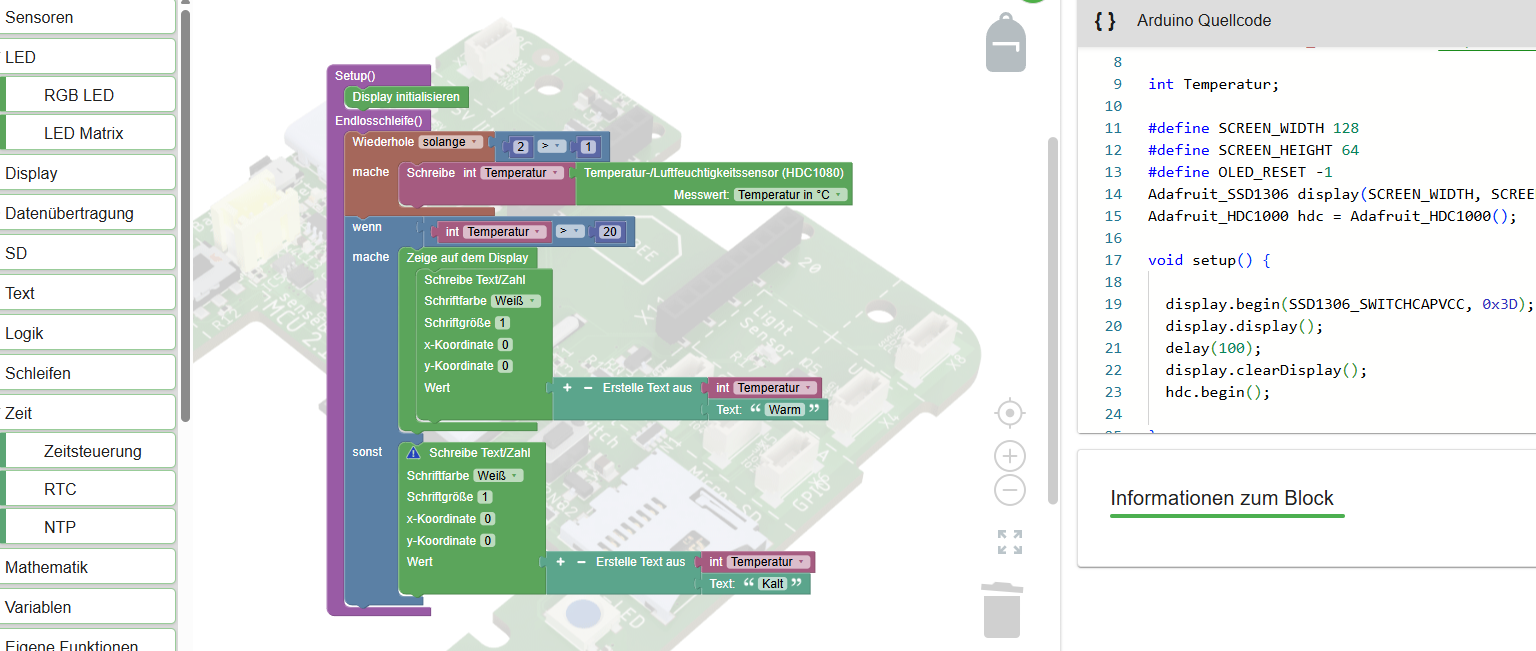Click the fit-to-screen arrows icon
The height and width of the screenshot is (651, 1536).
coord(1010,542)
